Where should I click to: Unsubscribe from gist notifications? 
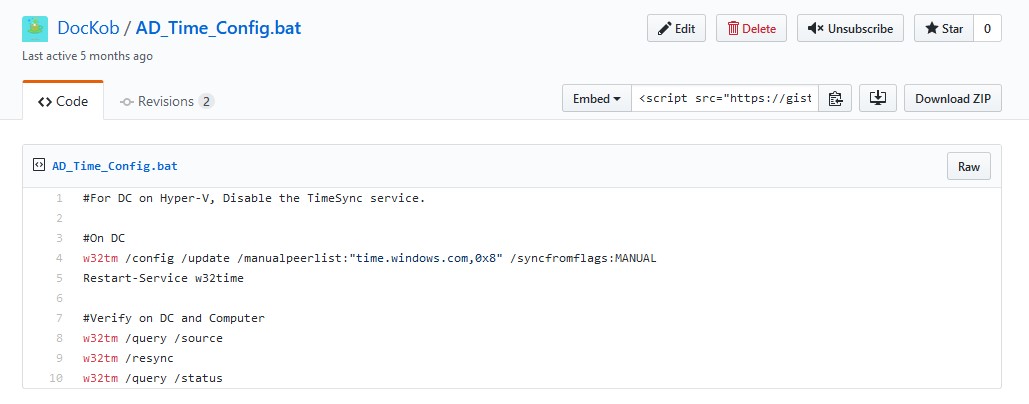click(850, 29)
